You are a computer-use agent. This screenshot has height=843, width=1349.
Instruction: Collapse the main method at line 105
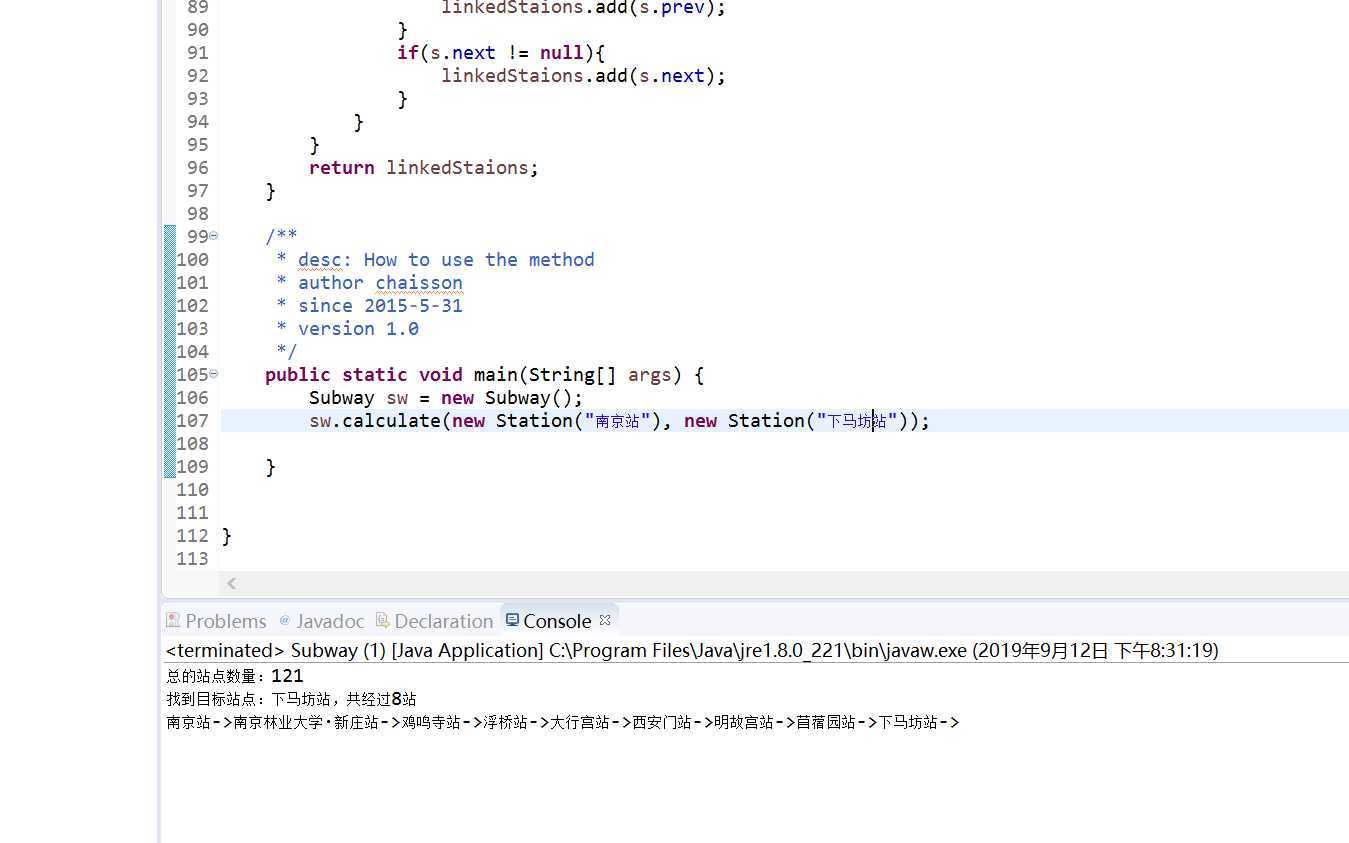[214, 374]
